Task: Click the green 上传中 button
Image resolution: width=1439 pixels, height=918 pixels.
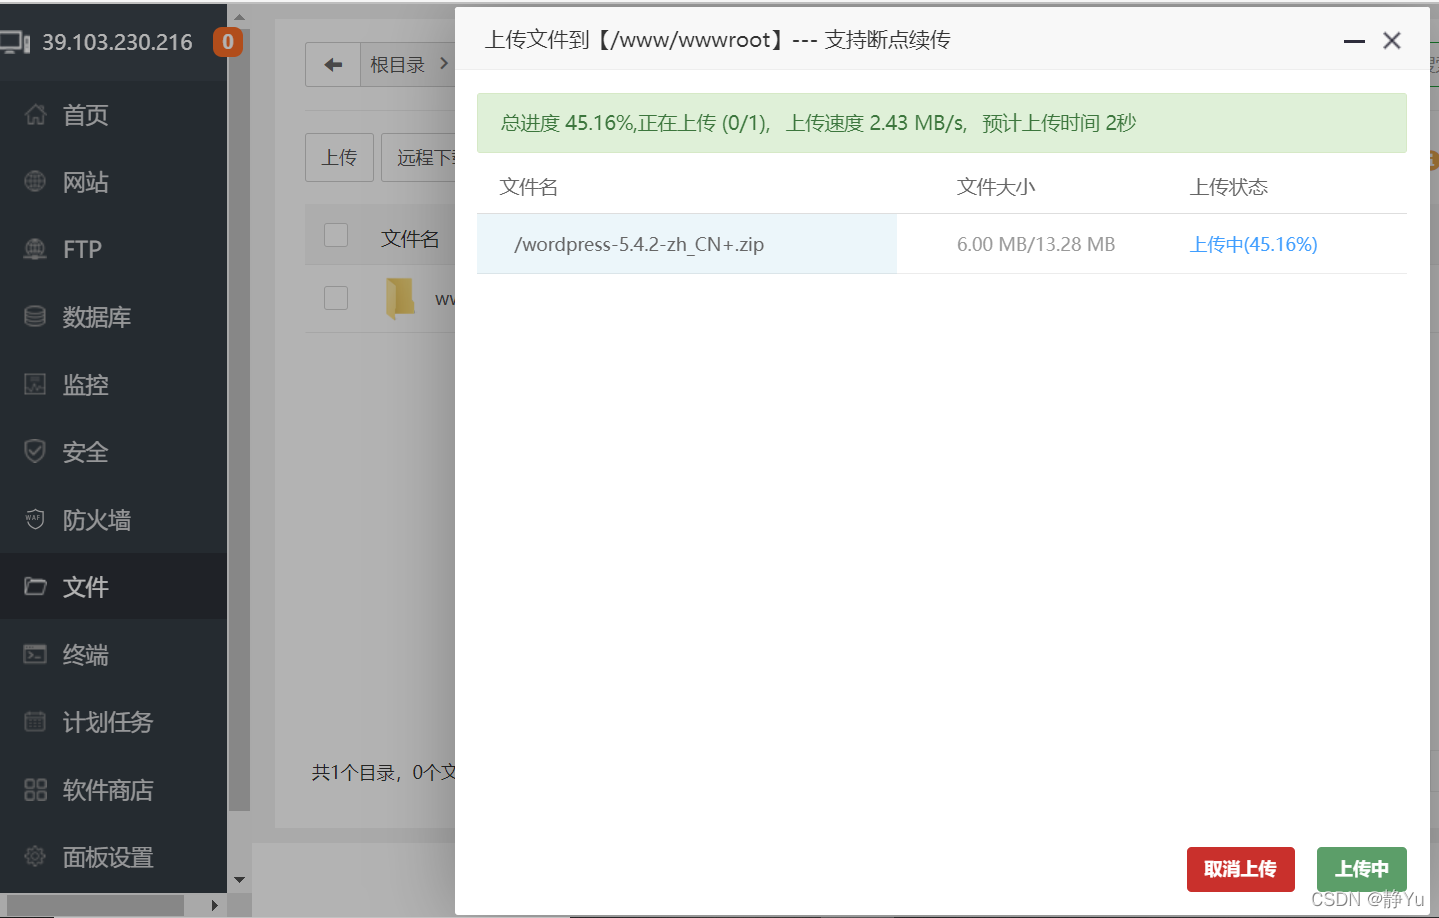Action: (x=1361, y=869)
